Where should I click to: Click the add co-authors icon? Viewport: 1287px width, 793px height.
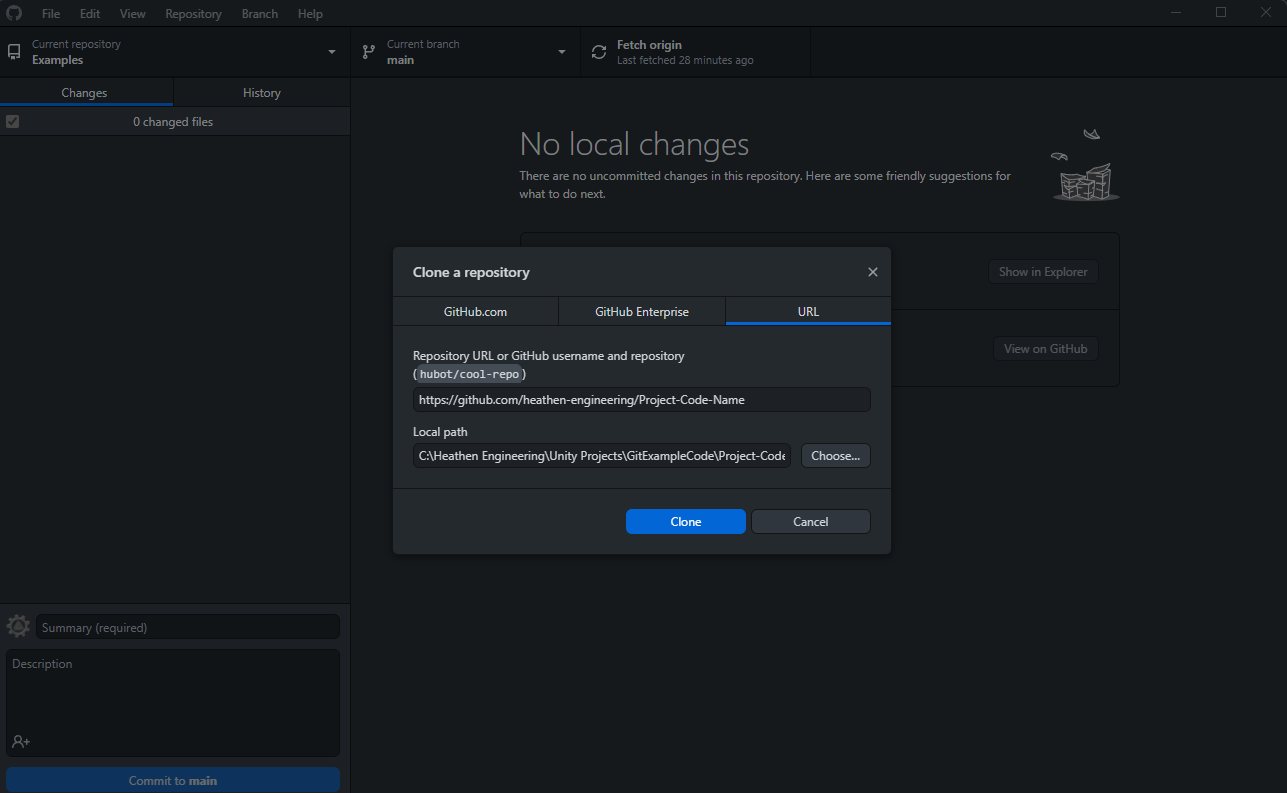coord(21,742)
